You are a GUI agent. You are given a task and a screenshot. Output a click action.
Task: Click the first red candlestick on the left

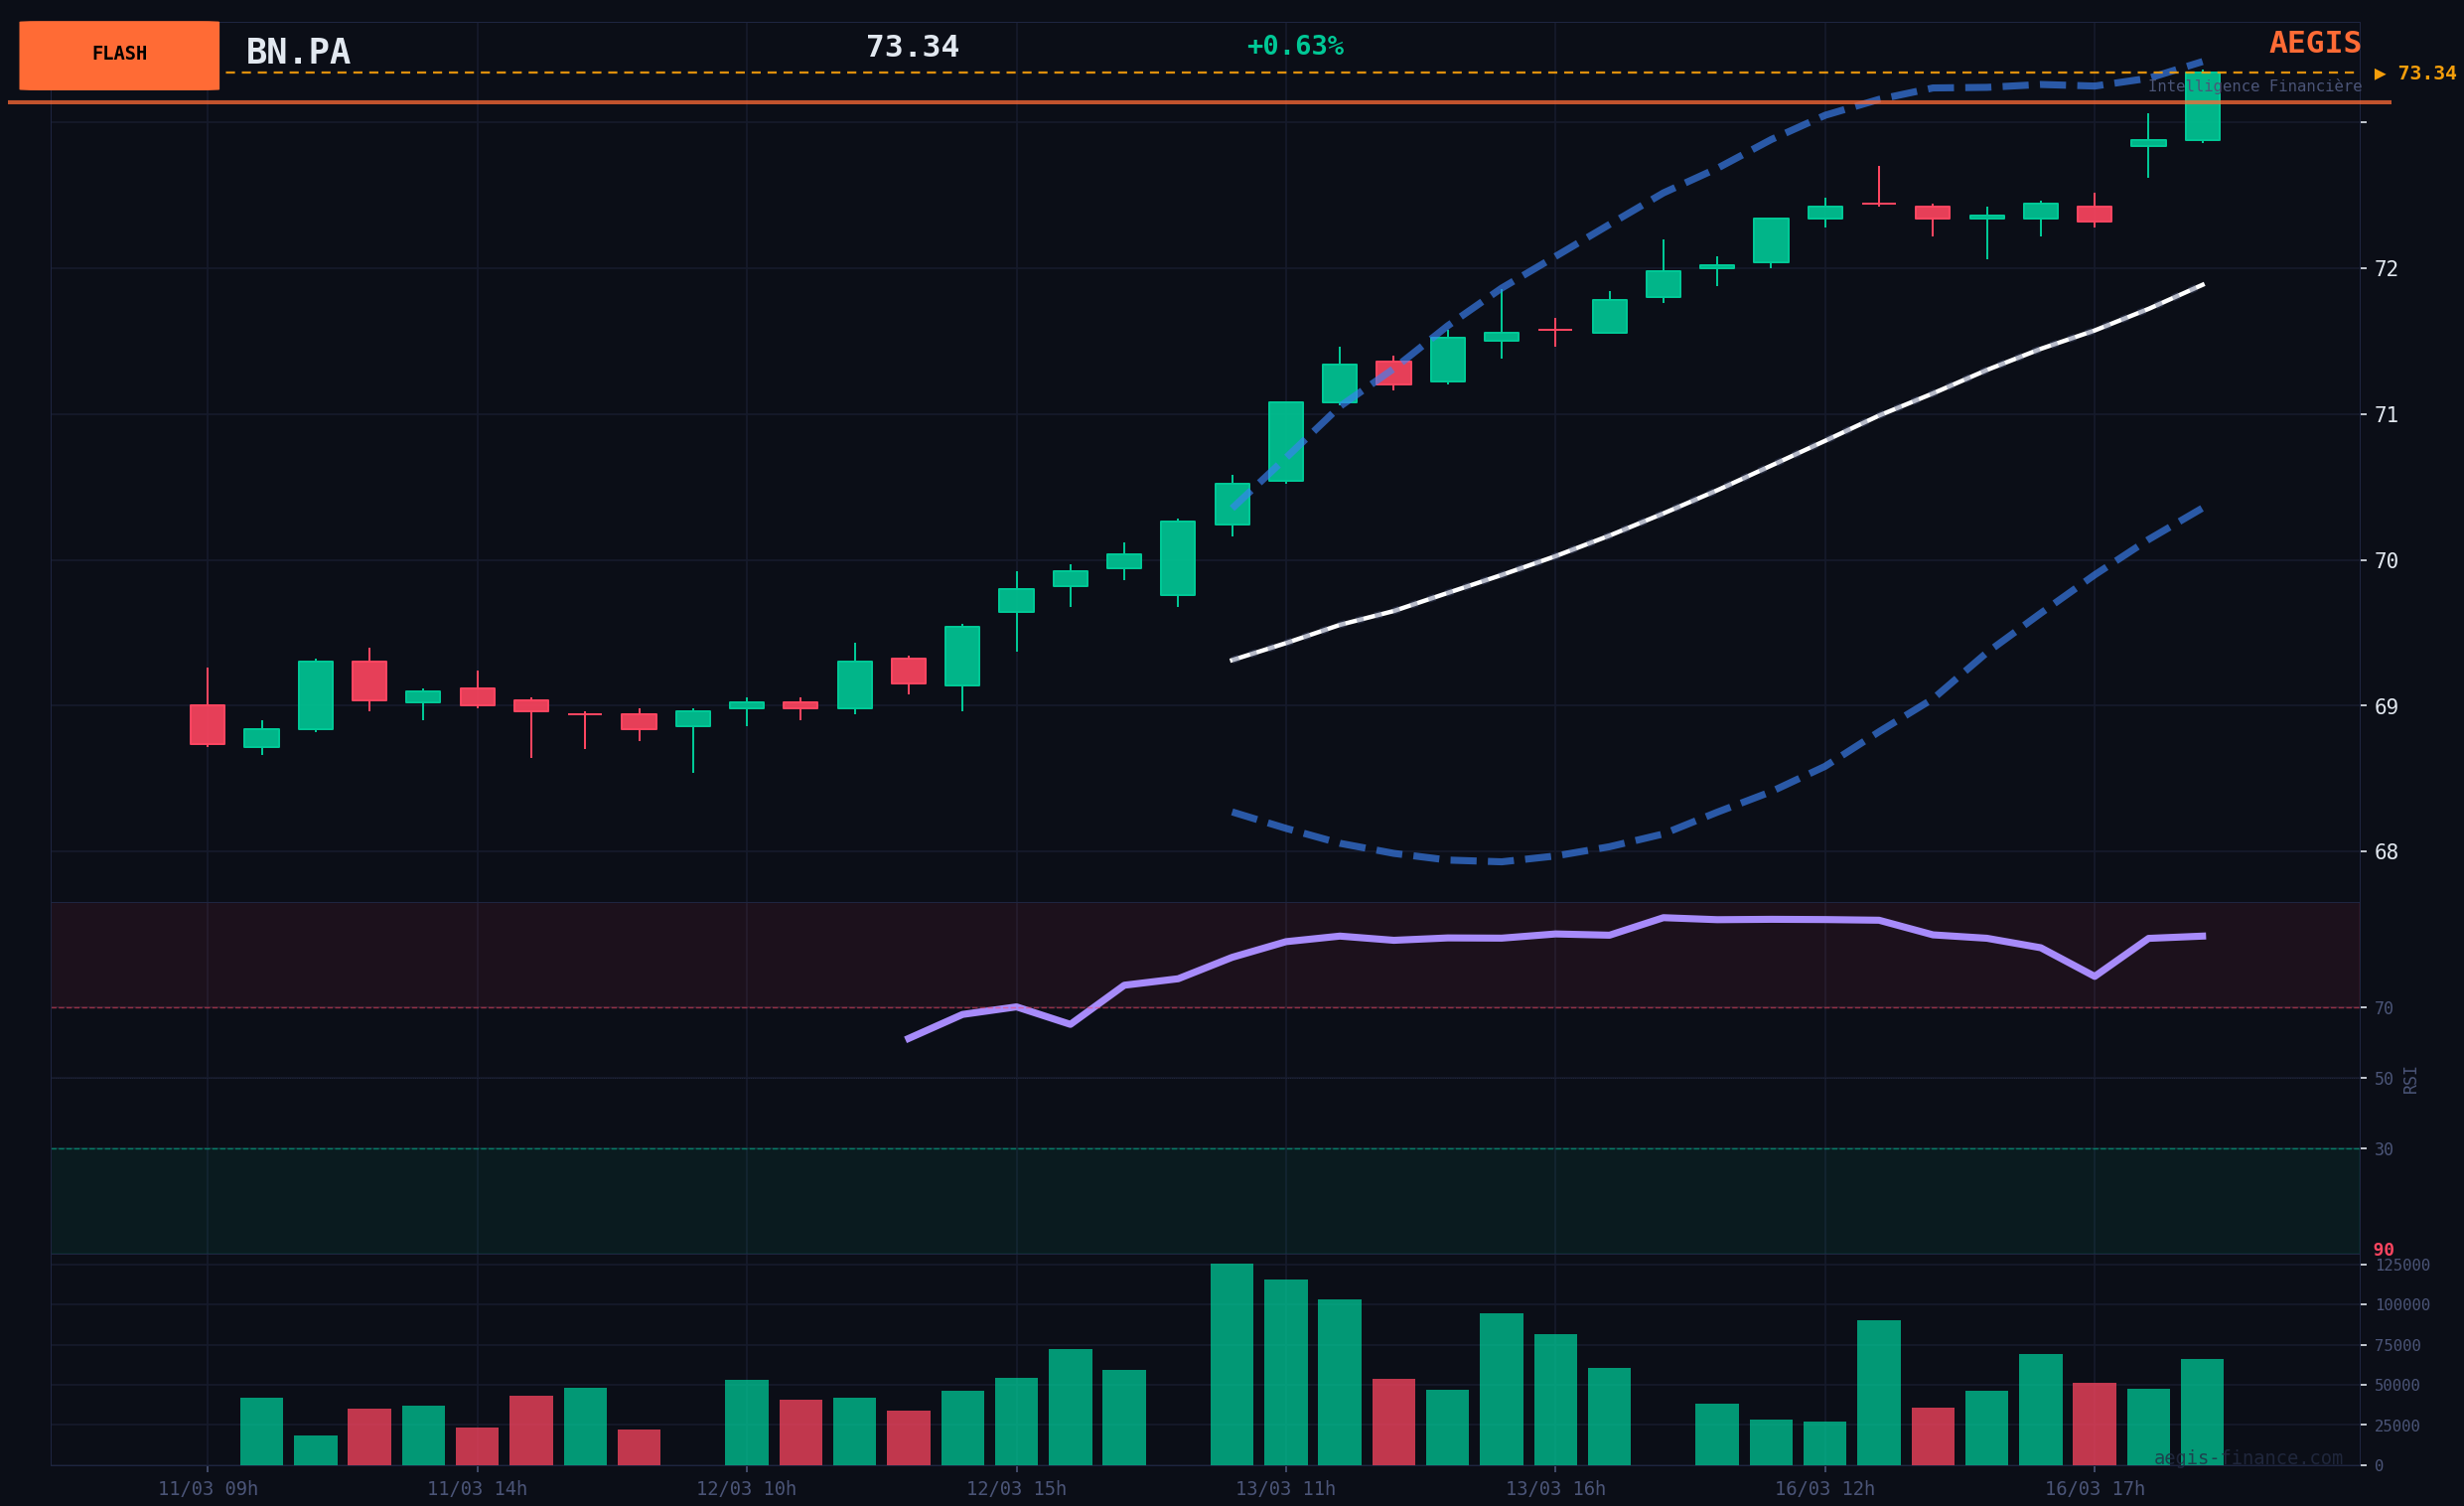[207, 725]
